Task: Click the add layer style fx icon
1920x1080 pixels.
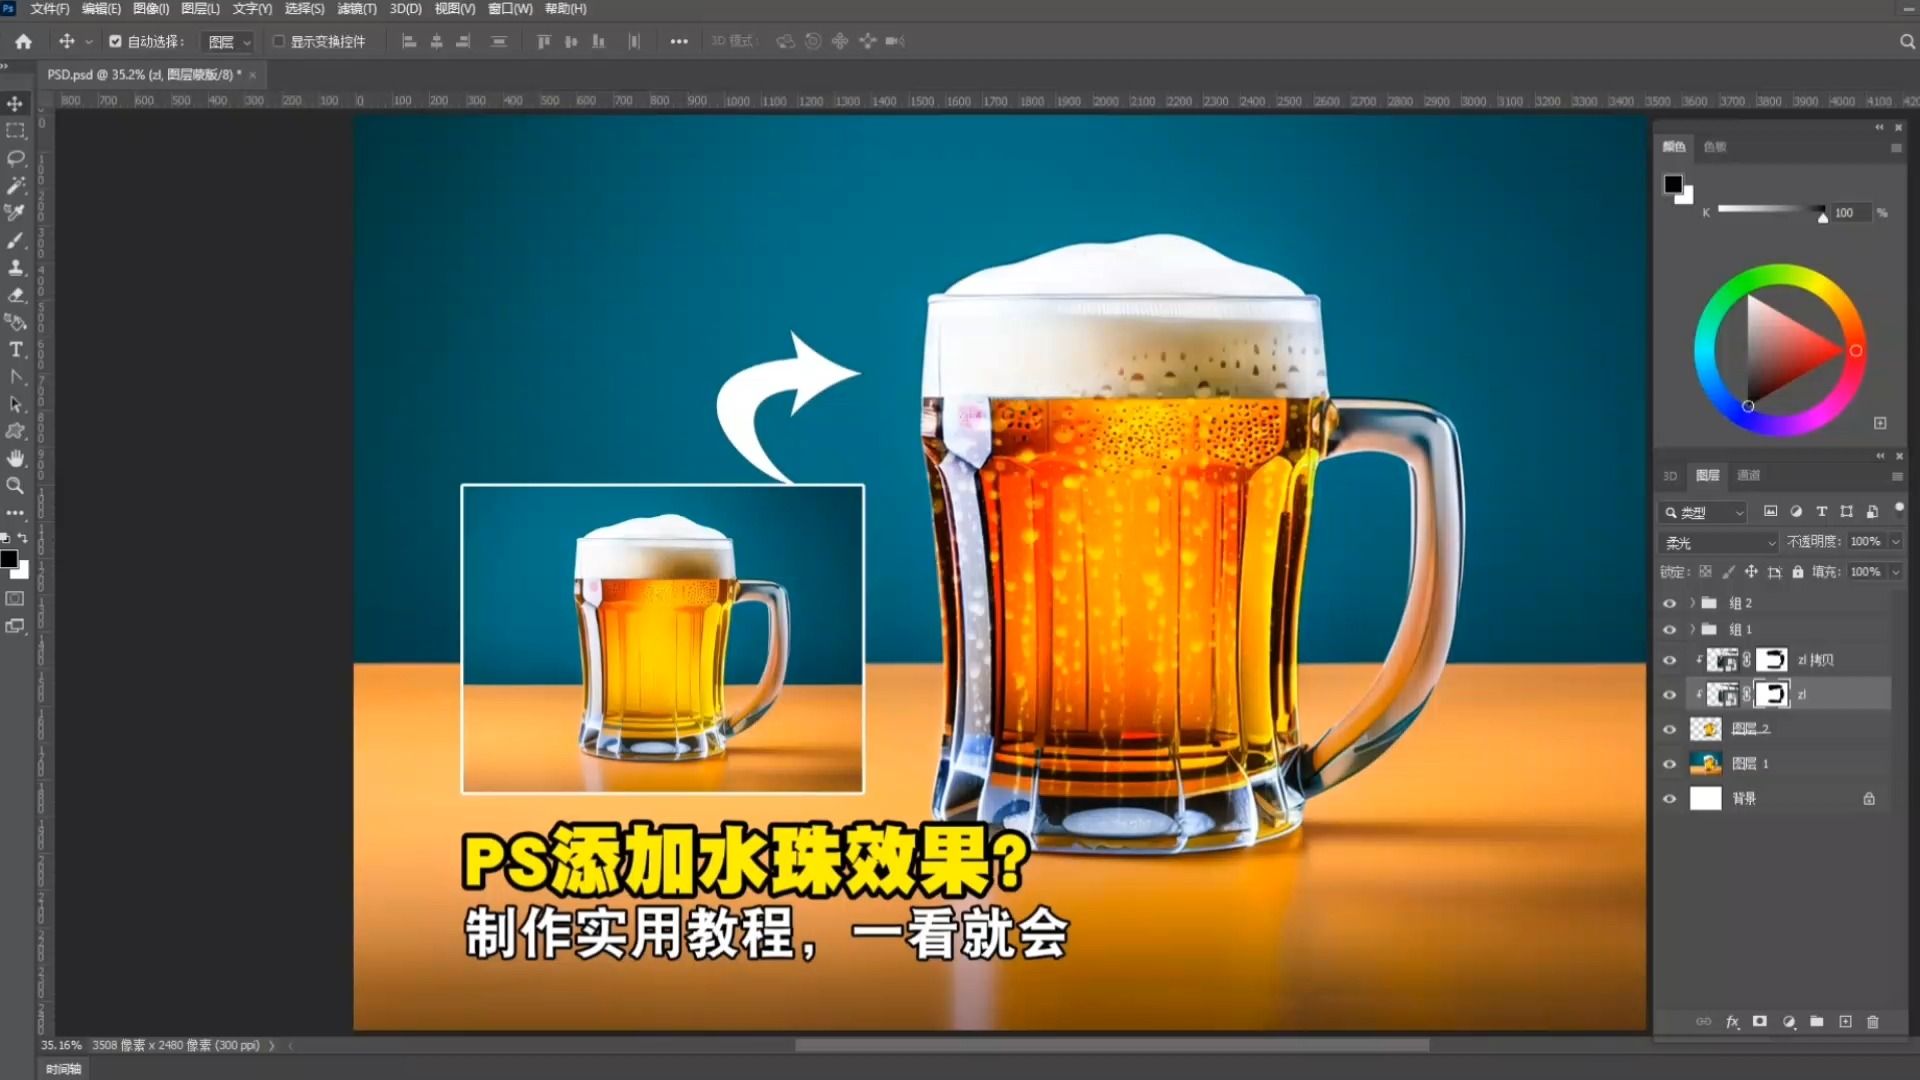Action: [1731, 1022]
